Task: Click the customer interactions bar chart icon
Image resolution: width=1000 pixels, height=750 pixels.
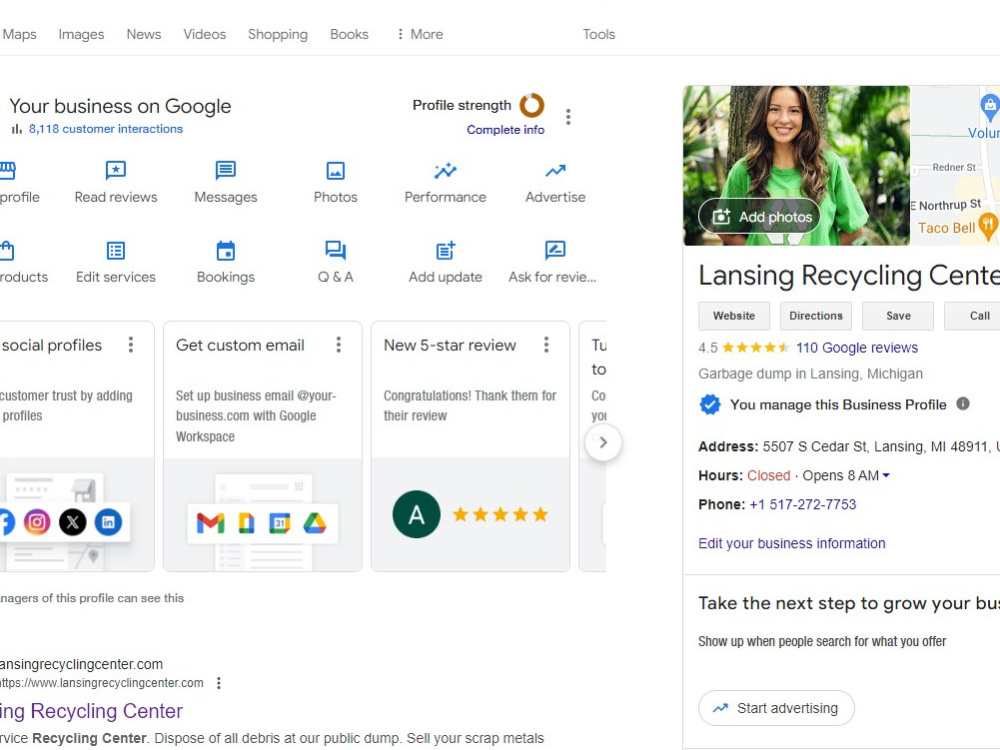Action: pyautogui.click(x=17, y=129)
